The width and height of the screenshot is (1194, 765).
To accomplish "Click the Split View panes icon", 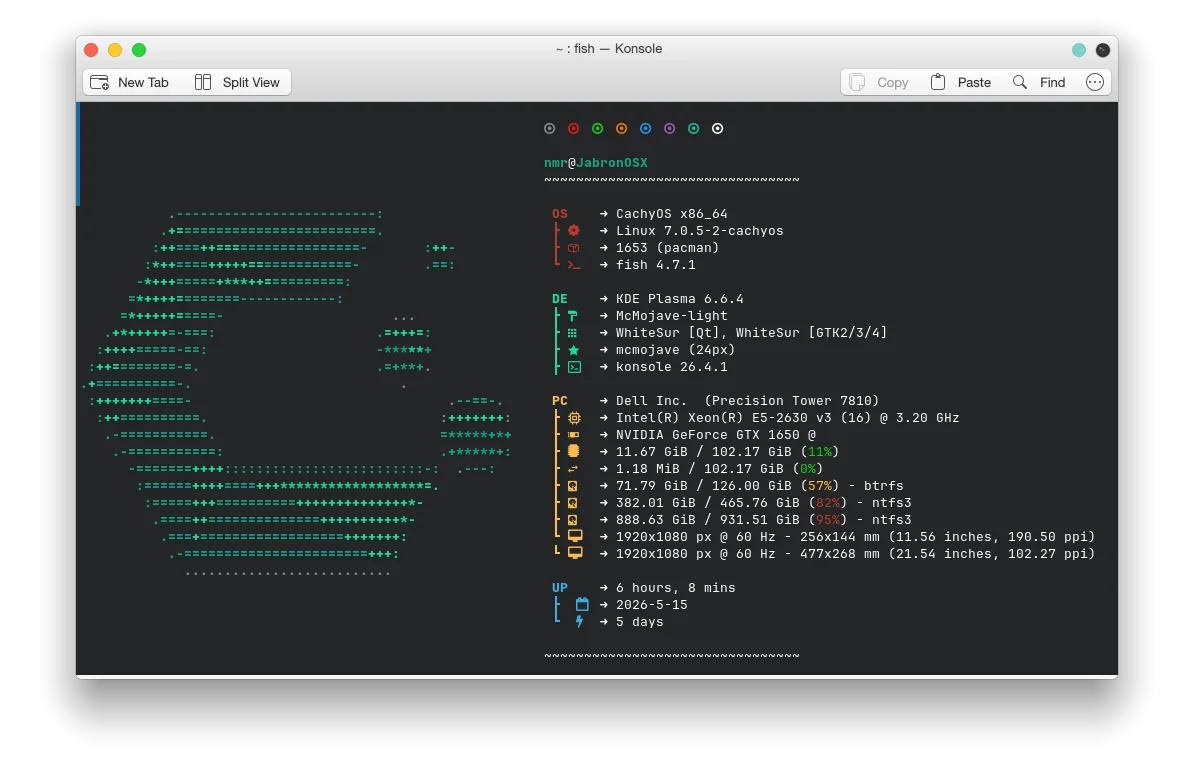I will coord(203,82).
